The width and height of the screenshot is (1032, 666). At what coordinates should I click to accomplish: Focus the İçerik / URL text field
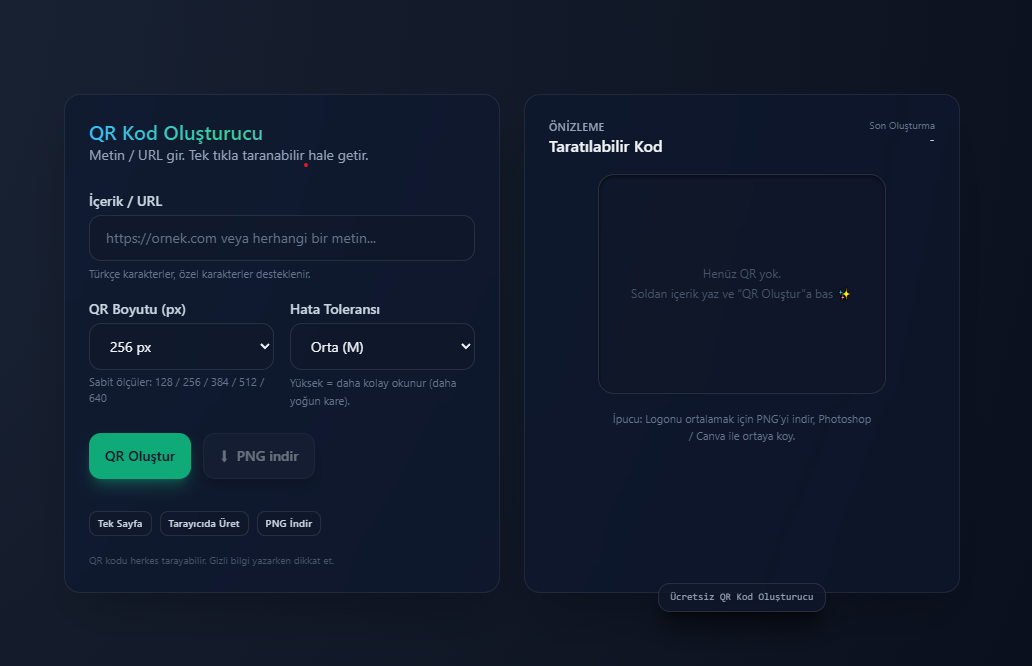[281, 239]
